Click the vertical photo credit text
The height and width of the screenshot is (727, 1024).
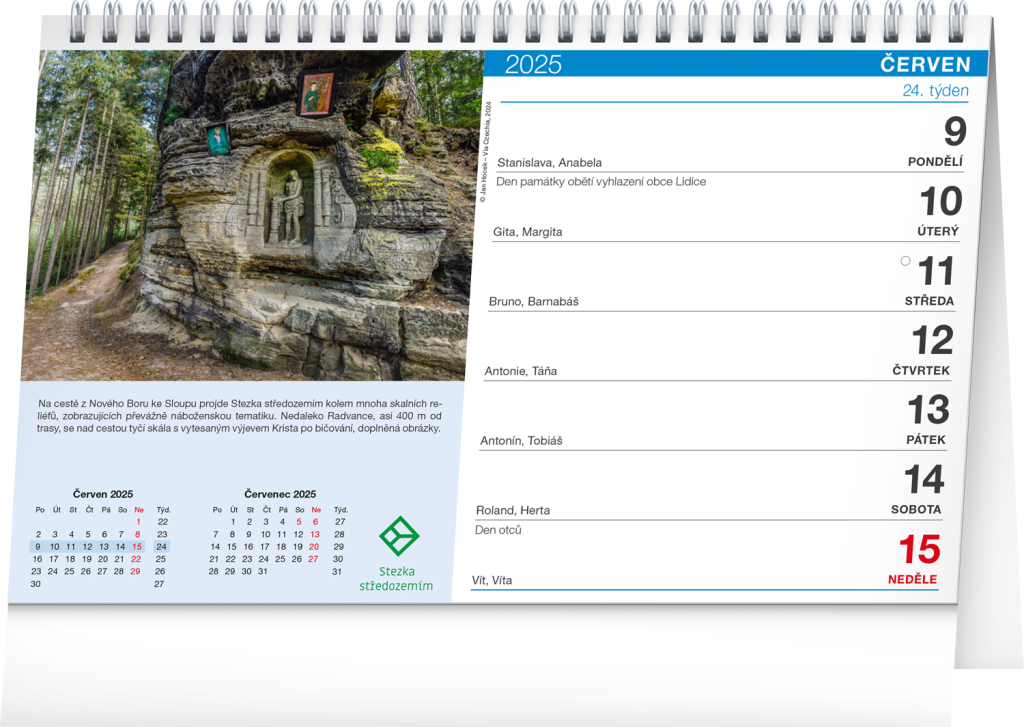[x=485, y=150]
